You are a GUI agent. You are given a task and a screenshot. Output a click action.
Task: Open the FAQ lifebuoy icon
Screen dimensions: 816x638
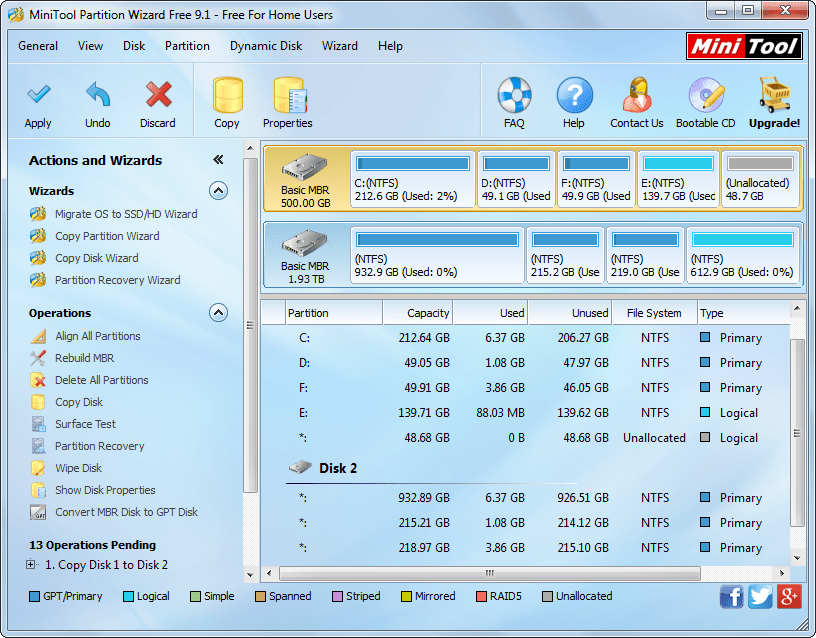(x=514, y=95)
